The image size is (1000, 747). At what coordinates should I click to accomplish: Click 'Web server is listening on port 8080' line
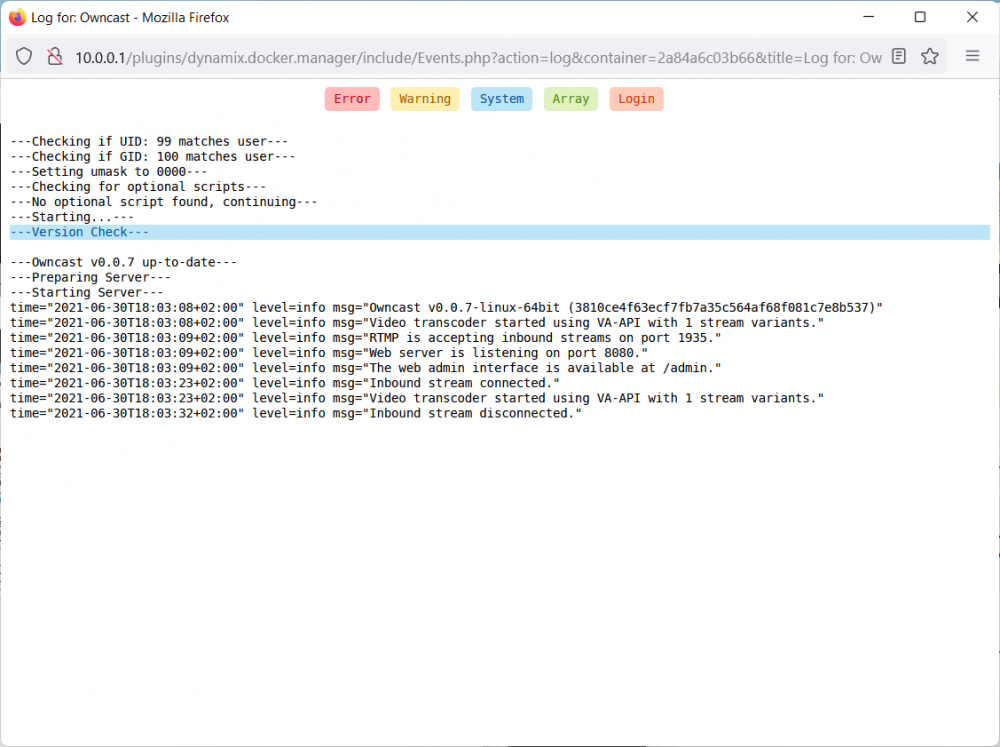(x=329, y=353)
